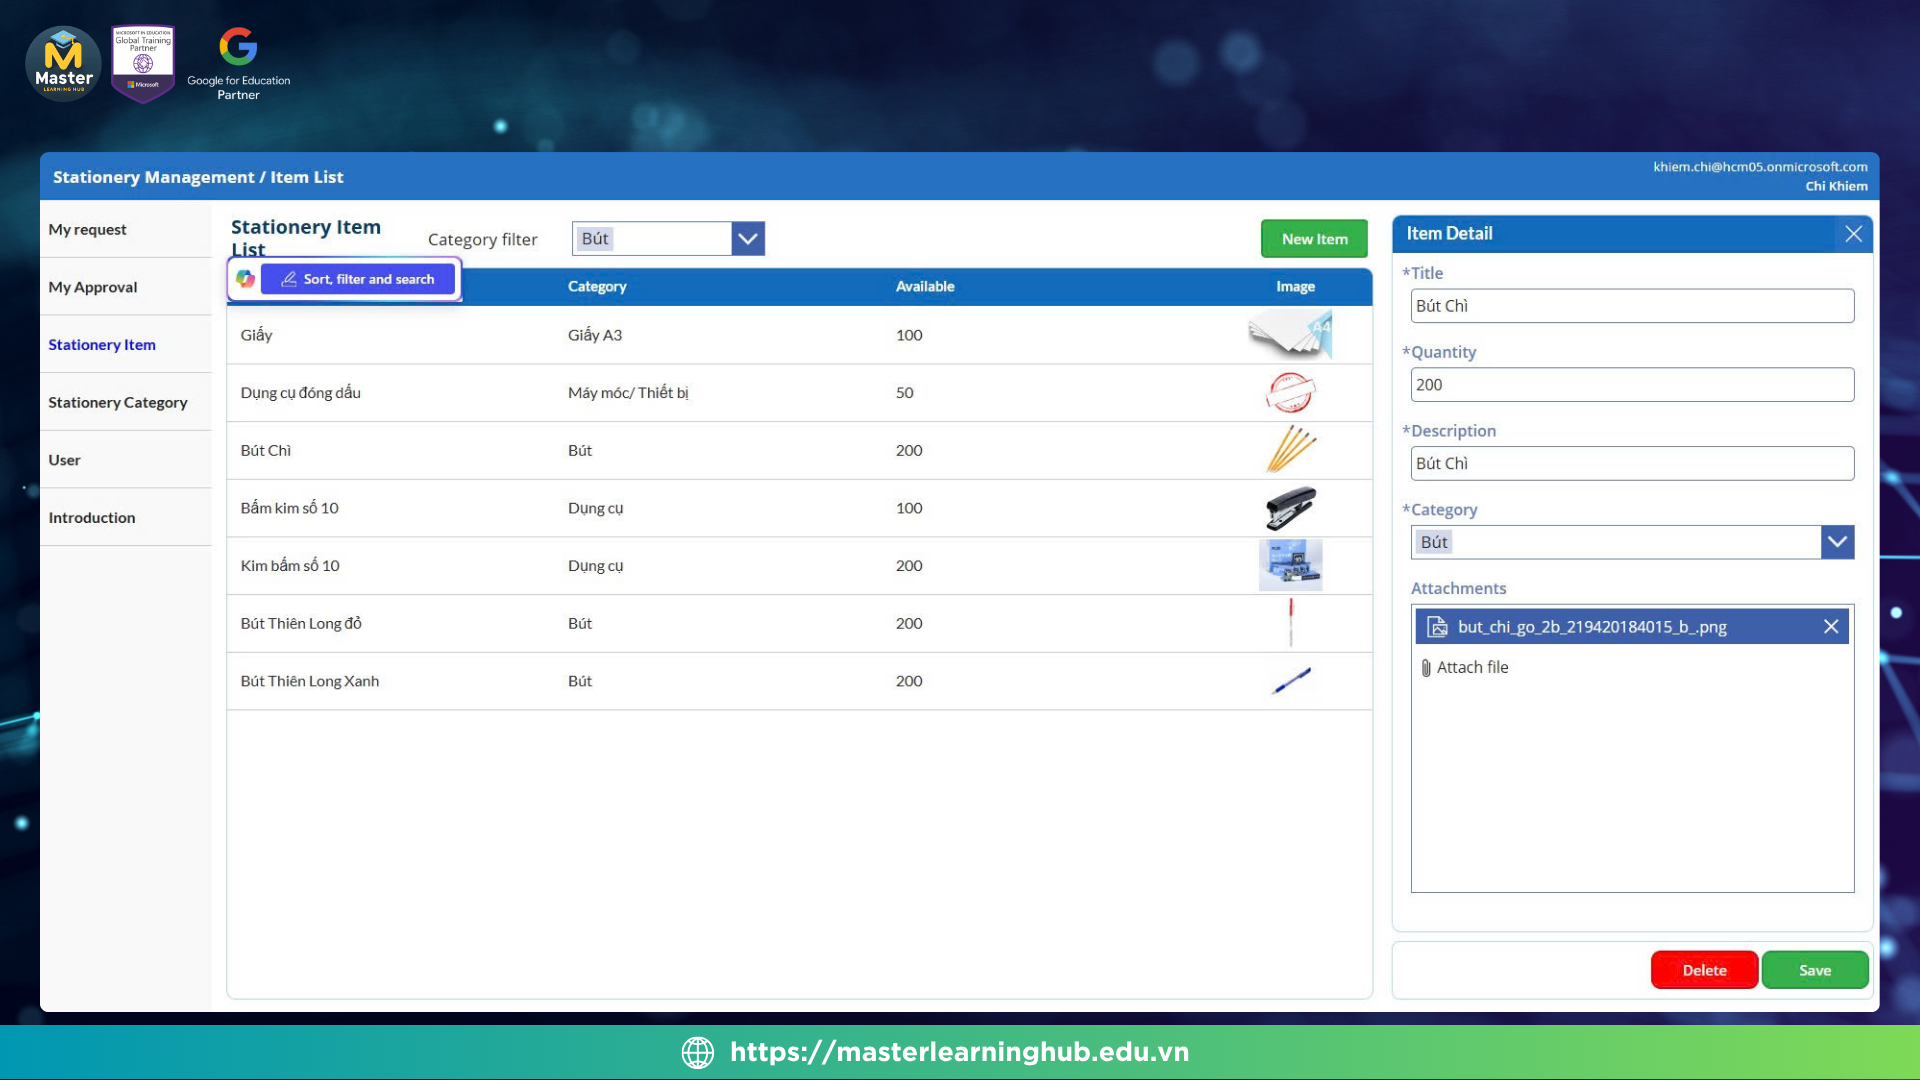
Task: Click the globe icon in footer
Action: 697,1052
